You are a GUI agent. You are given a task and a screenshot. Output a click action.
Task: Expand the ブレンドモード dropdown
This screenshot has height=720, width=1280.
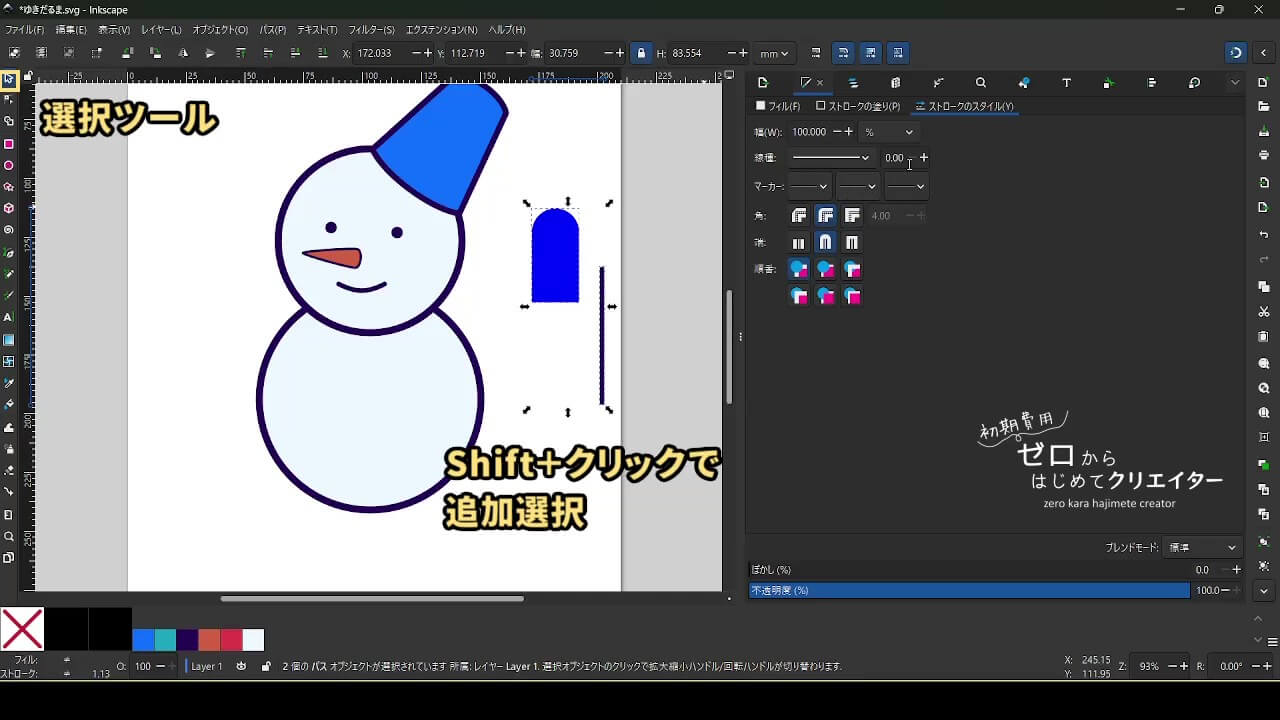click(x=1203, y=548)
